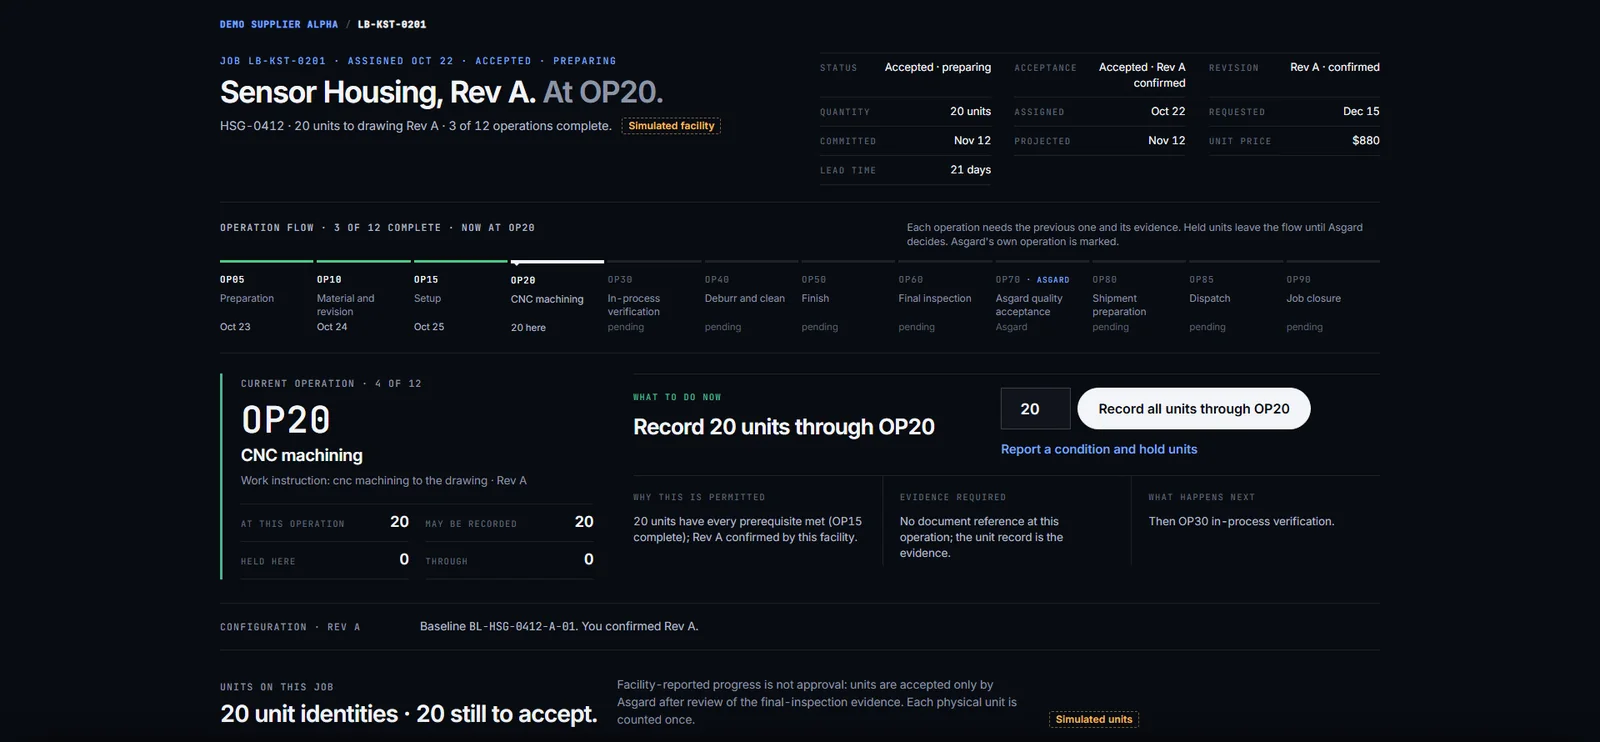
Task: Click the Lead Time value '21 days'
Action: pos(970,169)
